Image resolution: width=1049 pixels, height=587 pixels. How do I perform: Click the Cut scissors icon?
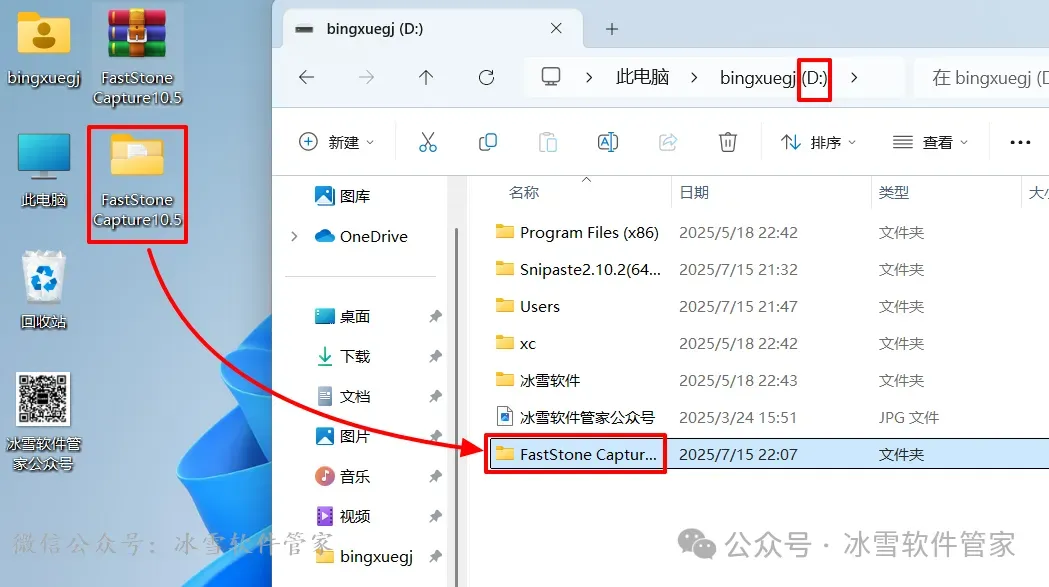pyautogui.click(x=427, y=142)
